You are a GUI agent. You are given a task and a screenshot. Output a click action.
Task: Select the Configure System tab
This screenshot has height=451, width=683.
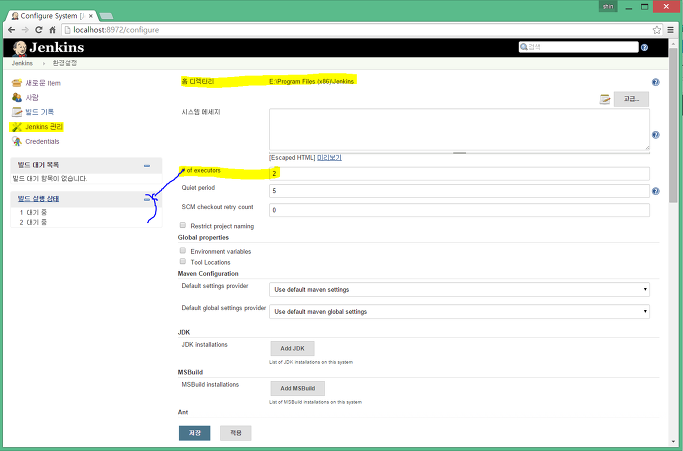51,16
